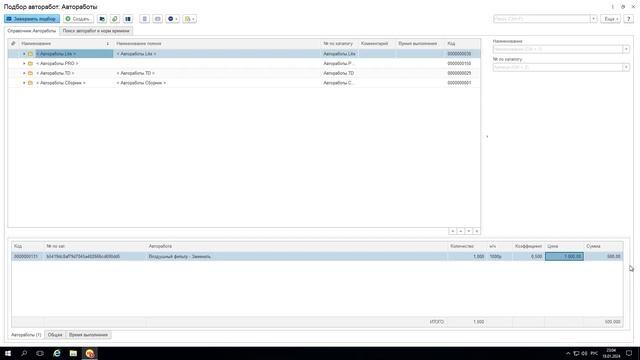The width and height of the screenshot is (640, 360).
Task: Open the dark circle icon dropdown menu
Action: point(173,19)
